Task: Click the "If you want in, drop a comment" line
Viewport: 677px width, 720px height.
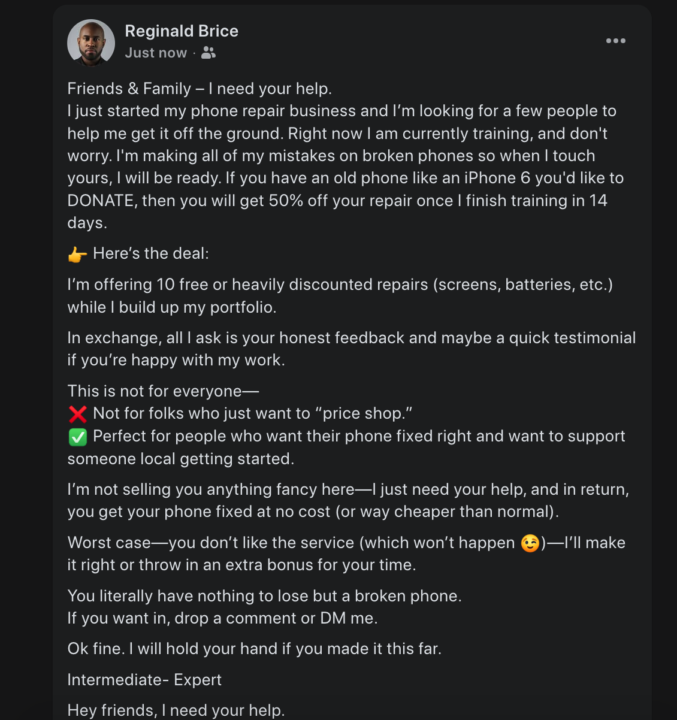Action: tap(222, 618)
